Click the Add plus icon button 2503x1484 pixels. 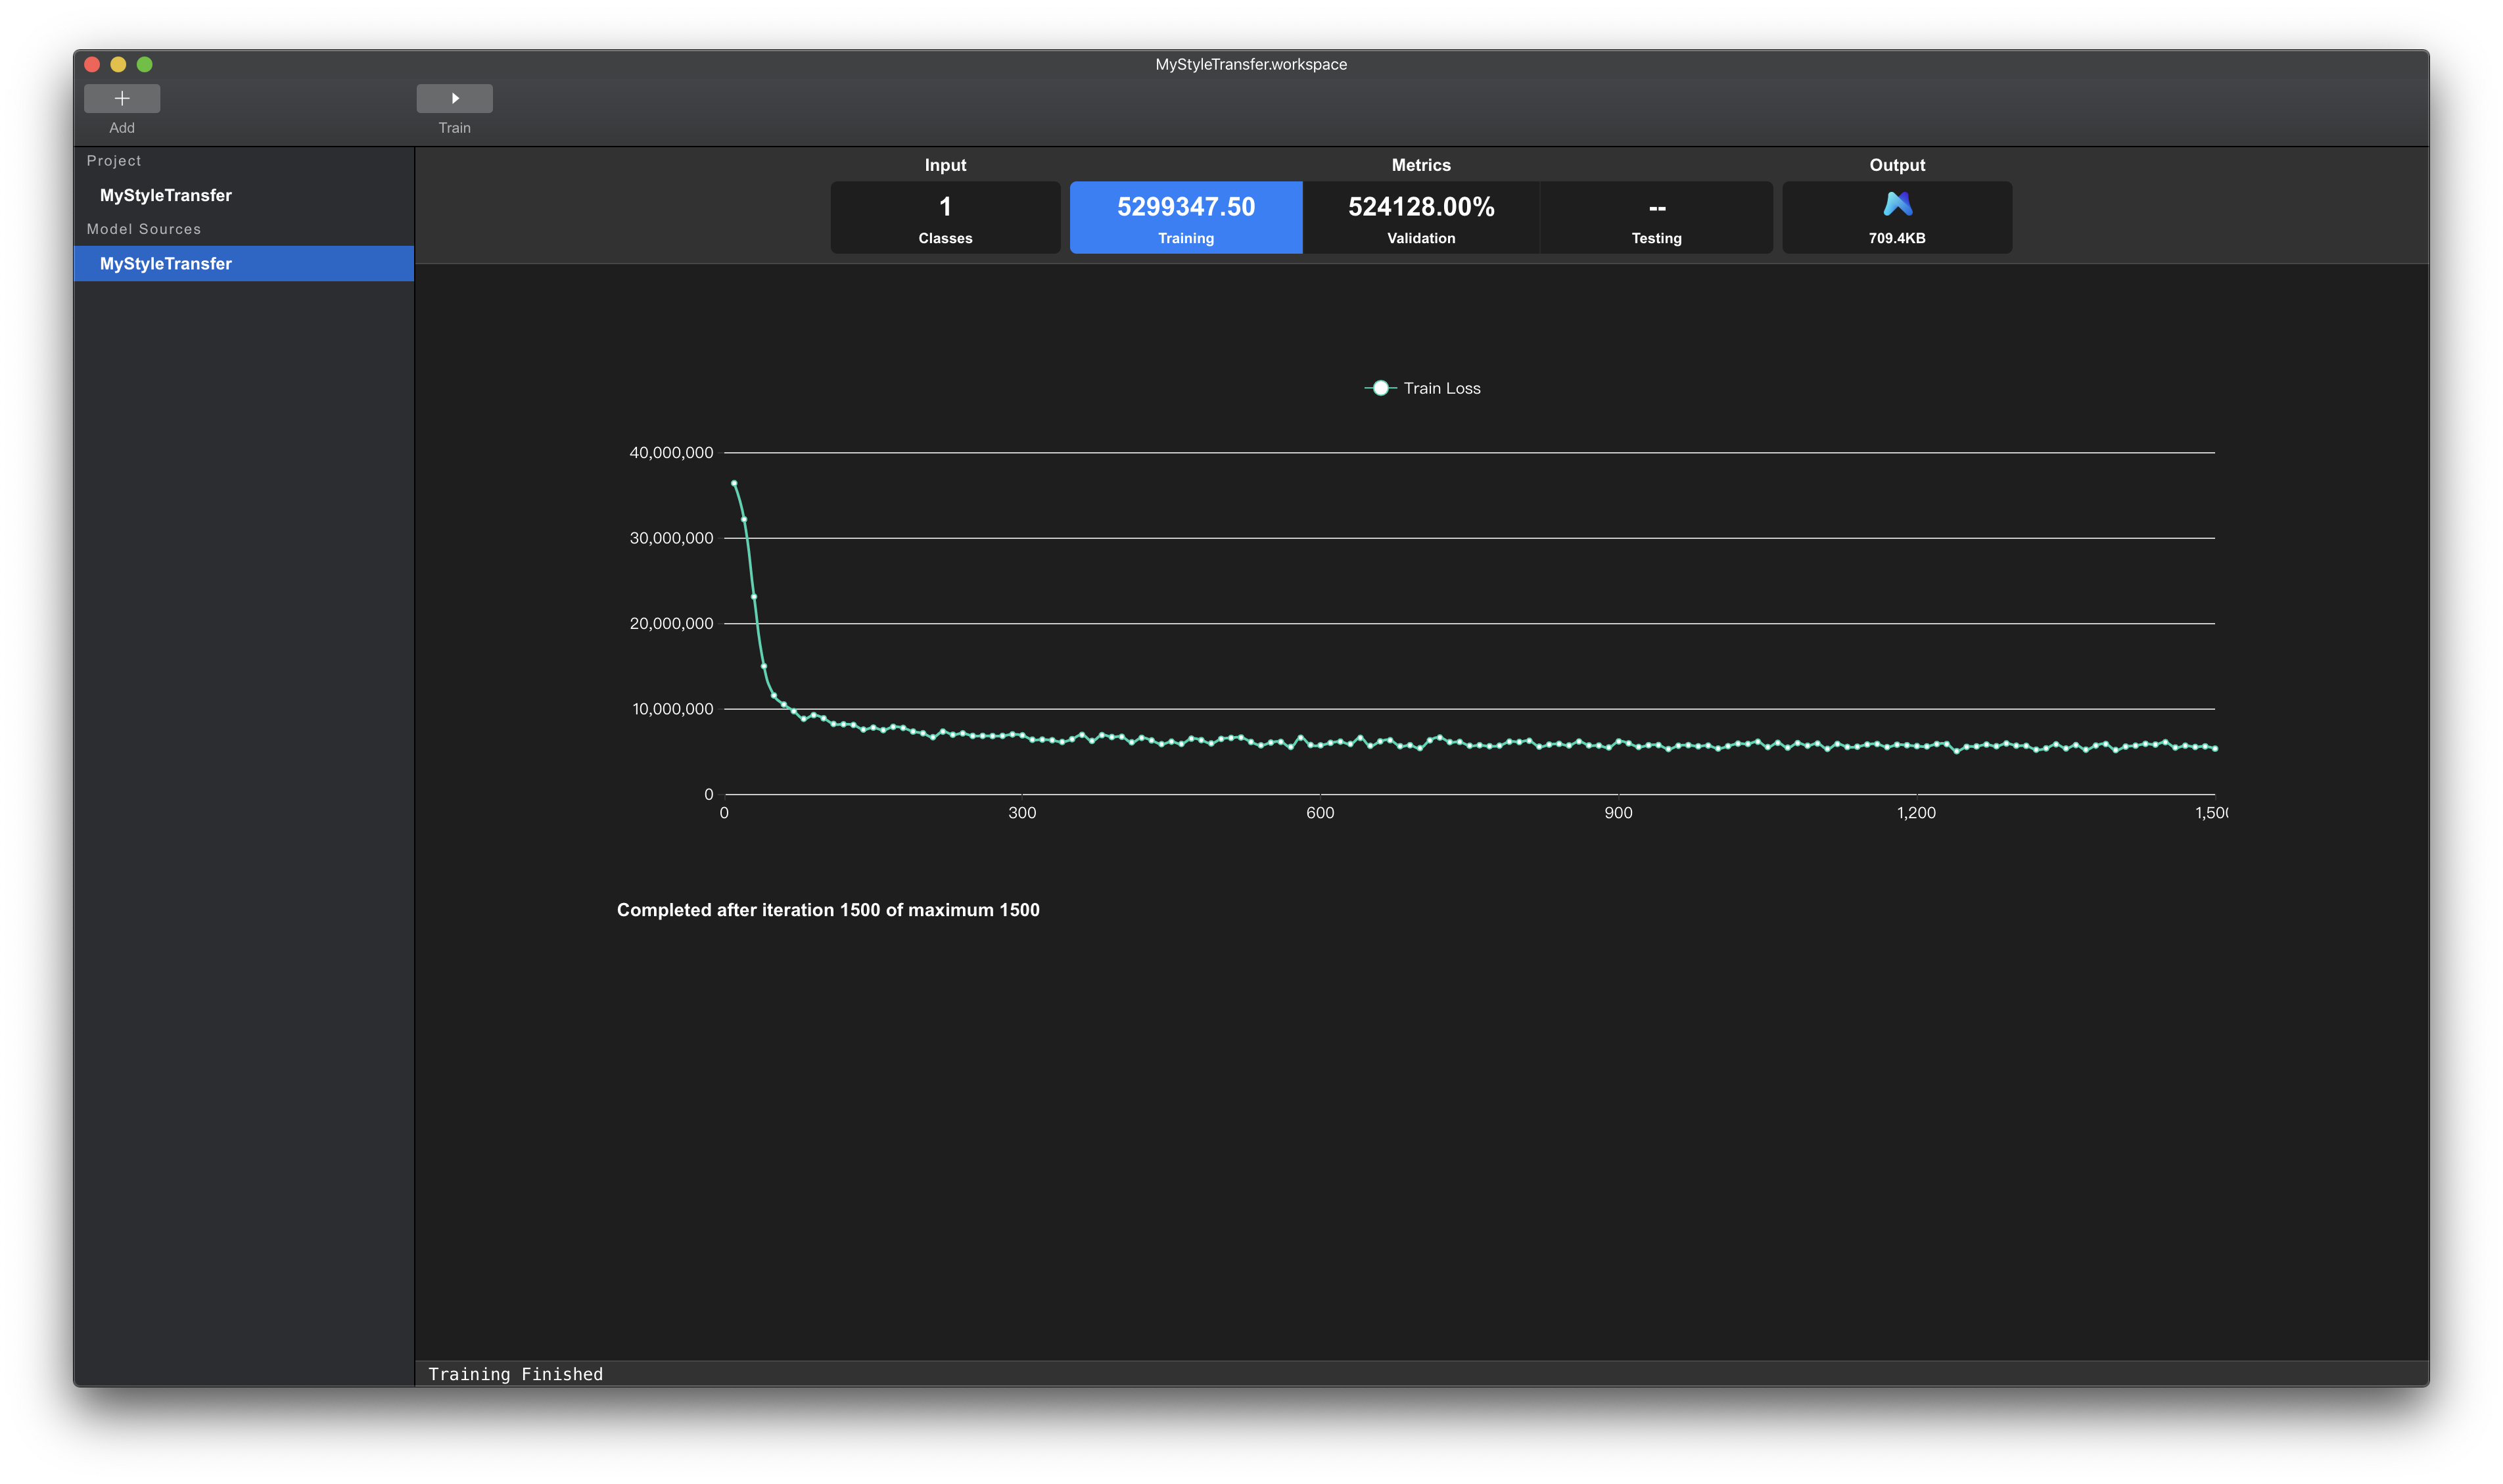pyautogui.click(x=122, y=98)
